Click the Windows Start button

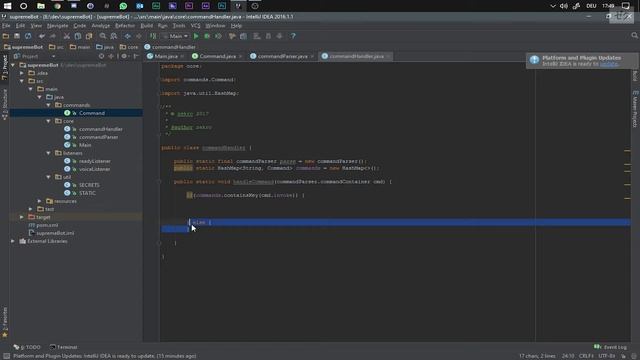click(8, 6)
